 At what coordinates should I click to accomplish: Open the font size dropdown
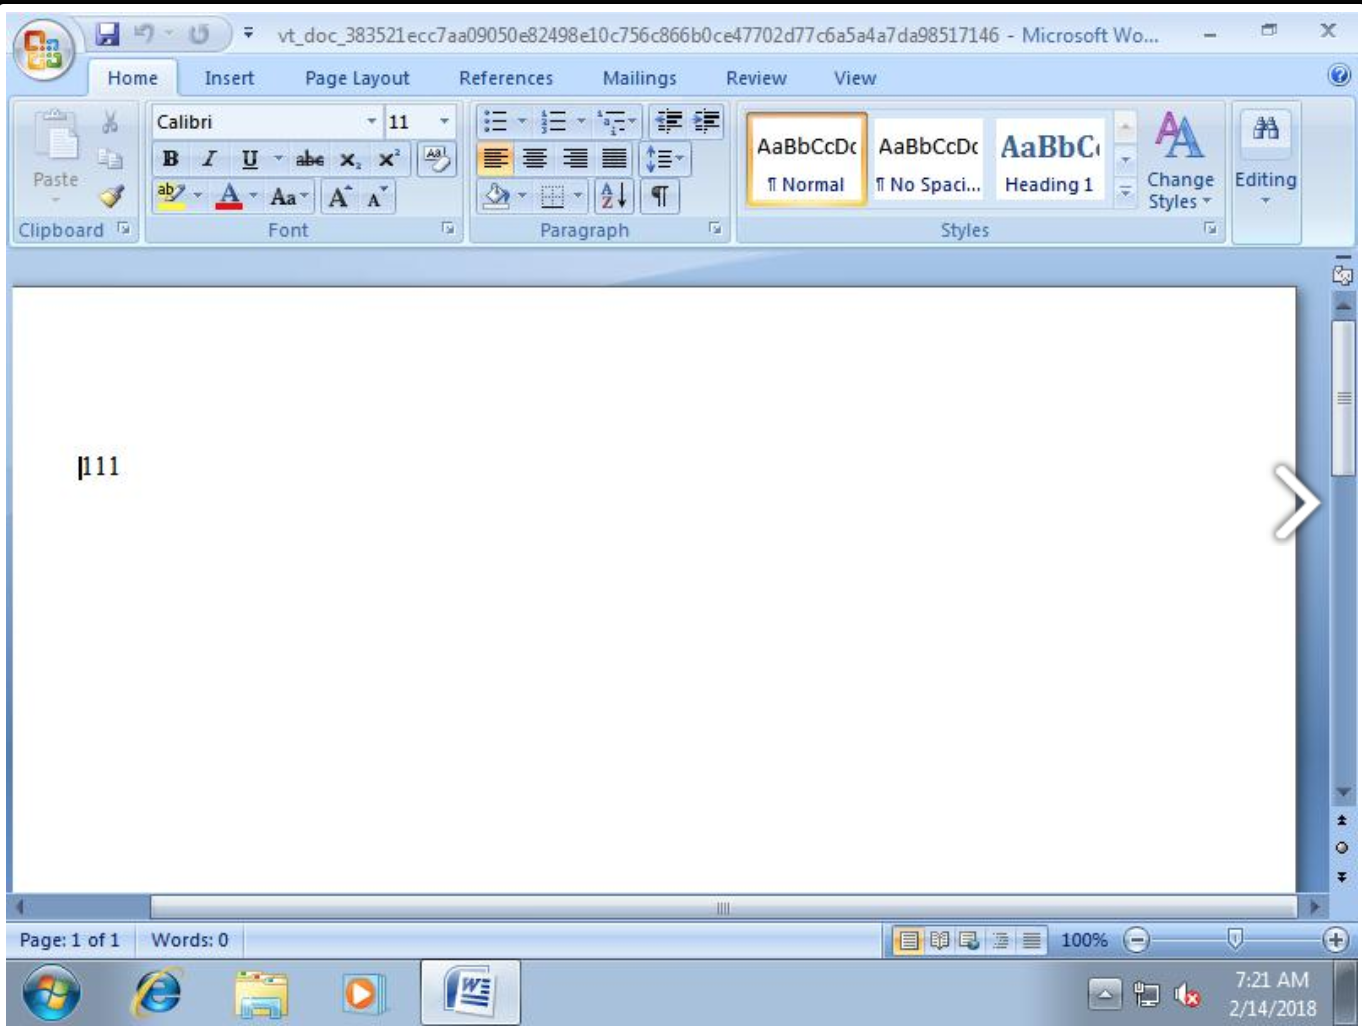(x=444, y=120)
